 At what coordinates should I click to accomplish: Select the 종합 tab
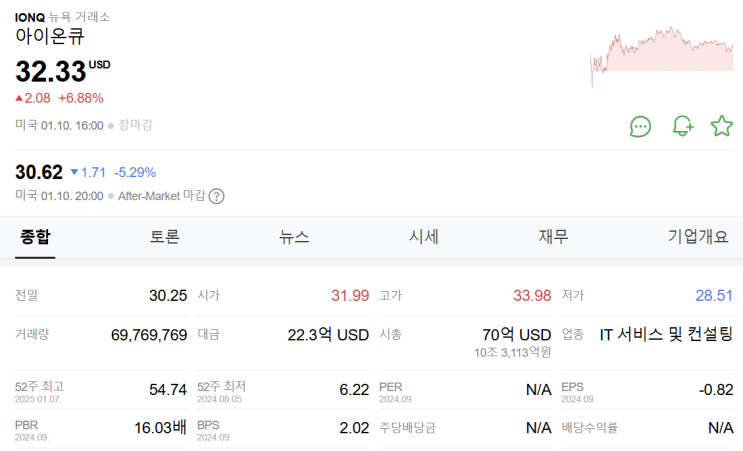[x=35, y=237]
